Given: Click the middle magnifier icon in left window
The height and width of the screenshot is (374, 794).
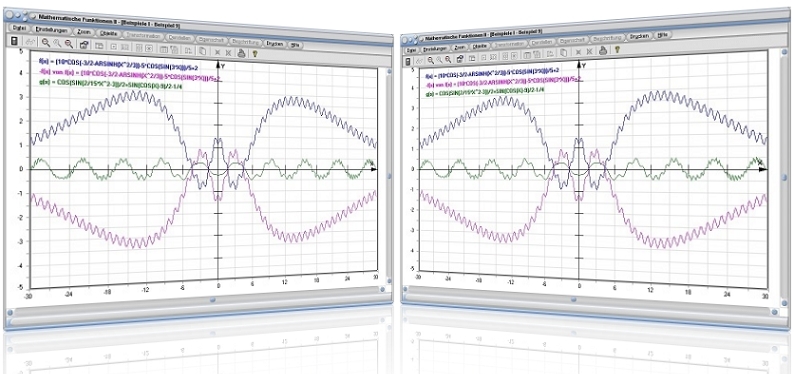Looking at the screenshot, I should point(57,43).
